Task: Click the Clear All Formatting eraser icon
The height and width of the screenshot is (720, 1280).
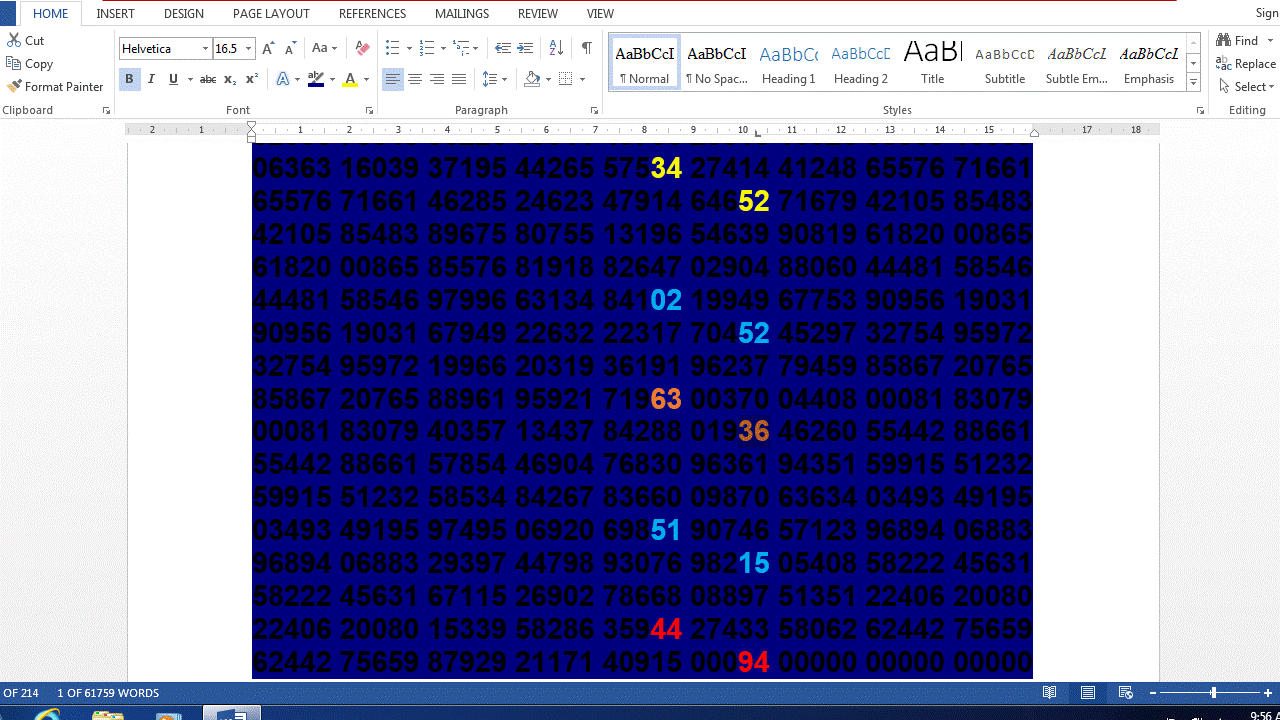Action: pyautogui.click(x=363, y=48)
